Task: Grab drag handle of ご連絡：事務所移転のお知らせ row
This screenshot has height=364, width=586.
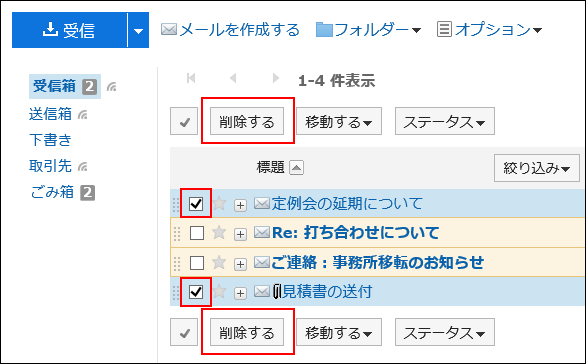Action: point(177,264)
